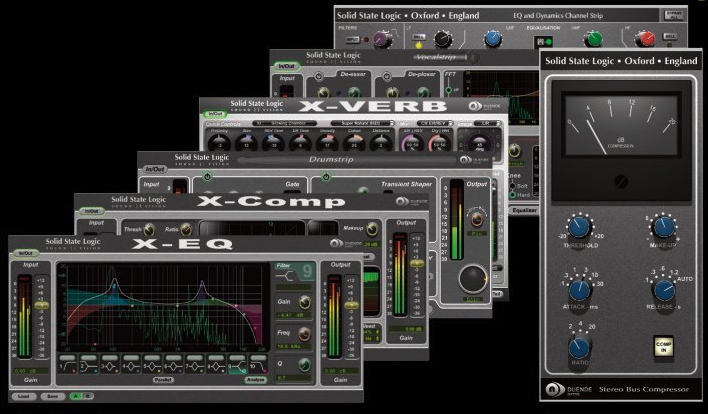Click the X-EQ filter shape icon
Viewport: 708px width, 414px height.
(286, 275)
